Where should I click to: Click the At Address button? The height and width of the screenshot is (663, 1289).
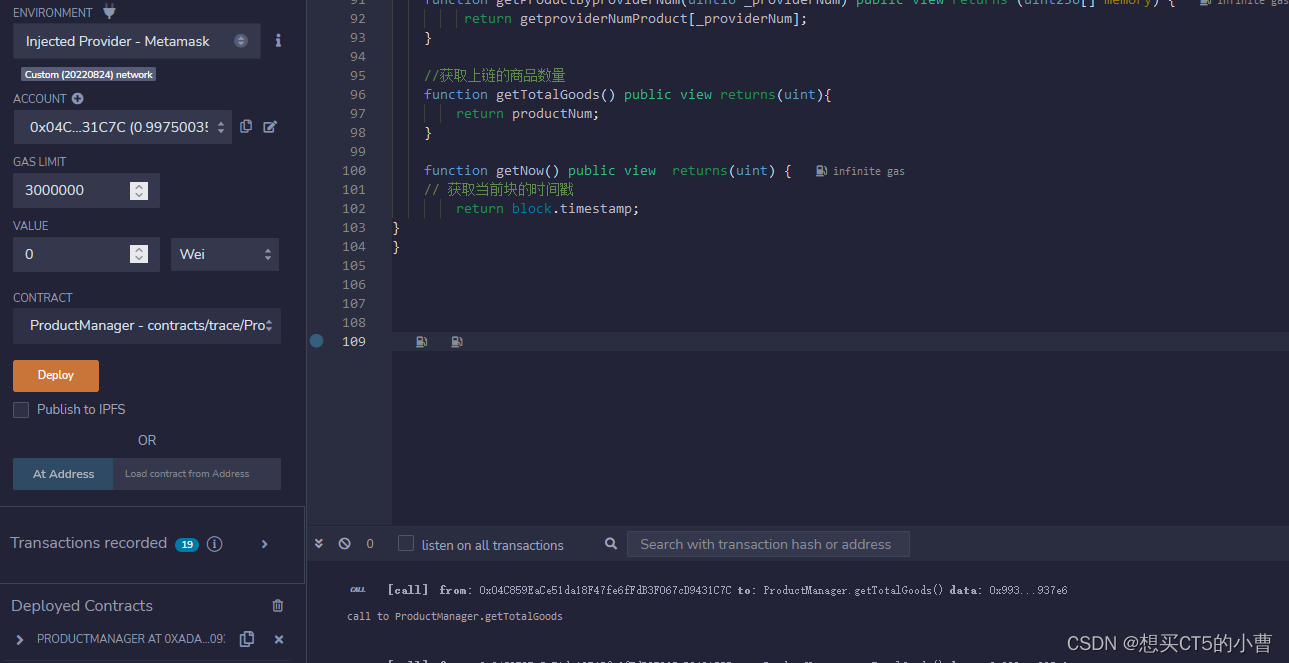[x=62, y=473]
